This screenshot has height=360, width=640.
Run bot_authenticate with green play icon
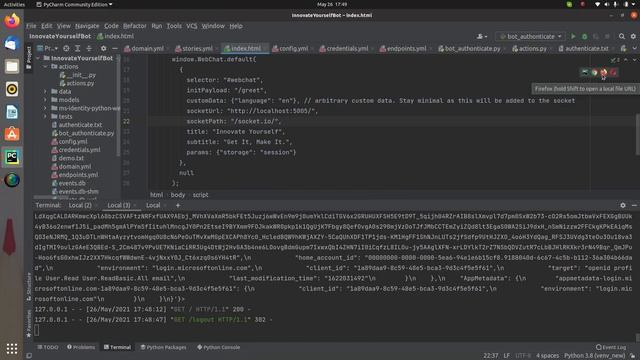click(573, 36)
